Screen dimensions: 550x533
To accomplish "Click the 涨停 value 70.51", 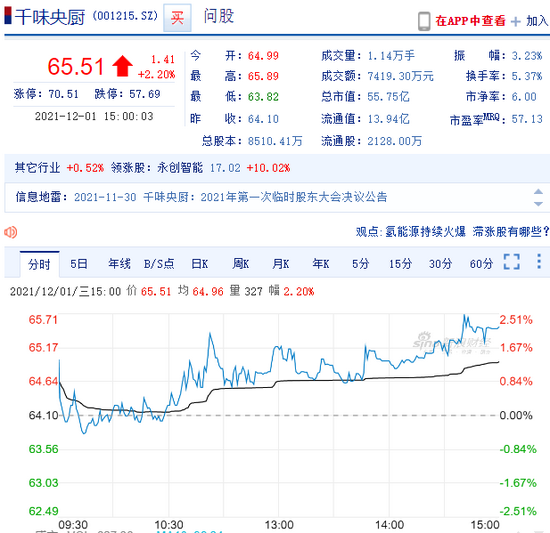I will pyautogui.click(x=63, y=94).
